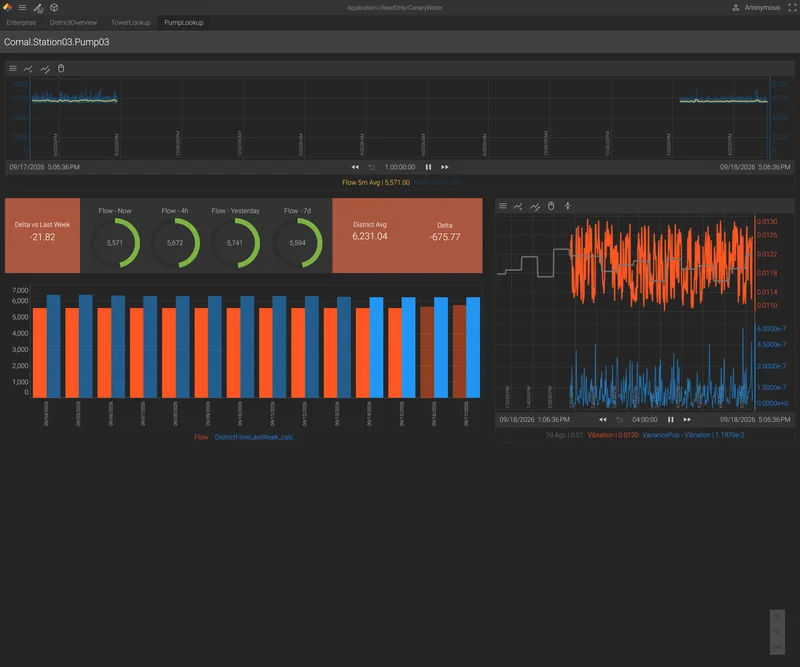Rewind the flow trend chart
This screenshot has width=800, height=667.
tap(355, 167)
